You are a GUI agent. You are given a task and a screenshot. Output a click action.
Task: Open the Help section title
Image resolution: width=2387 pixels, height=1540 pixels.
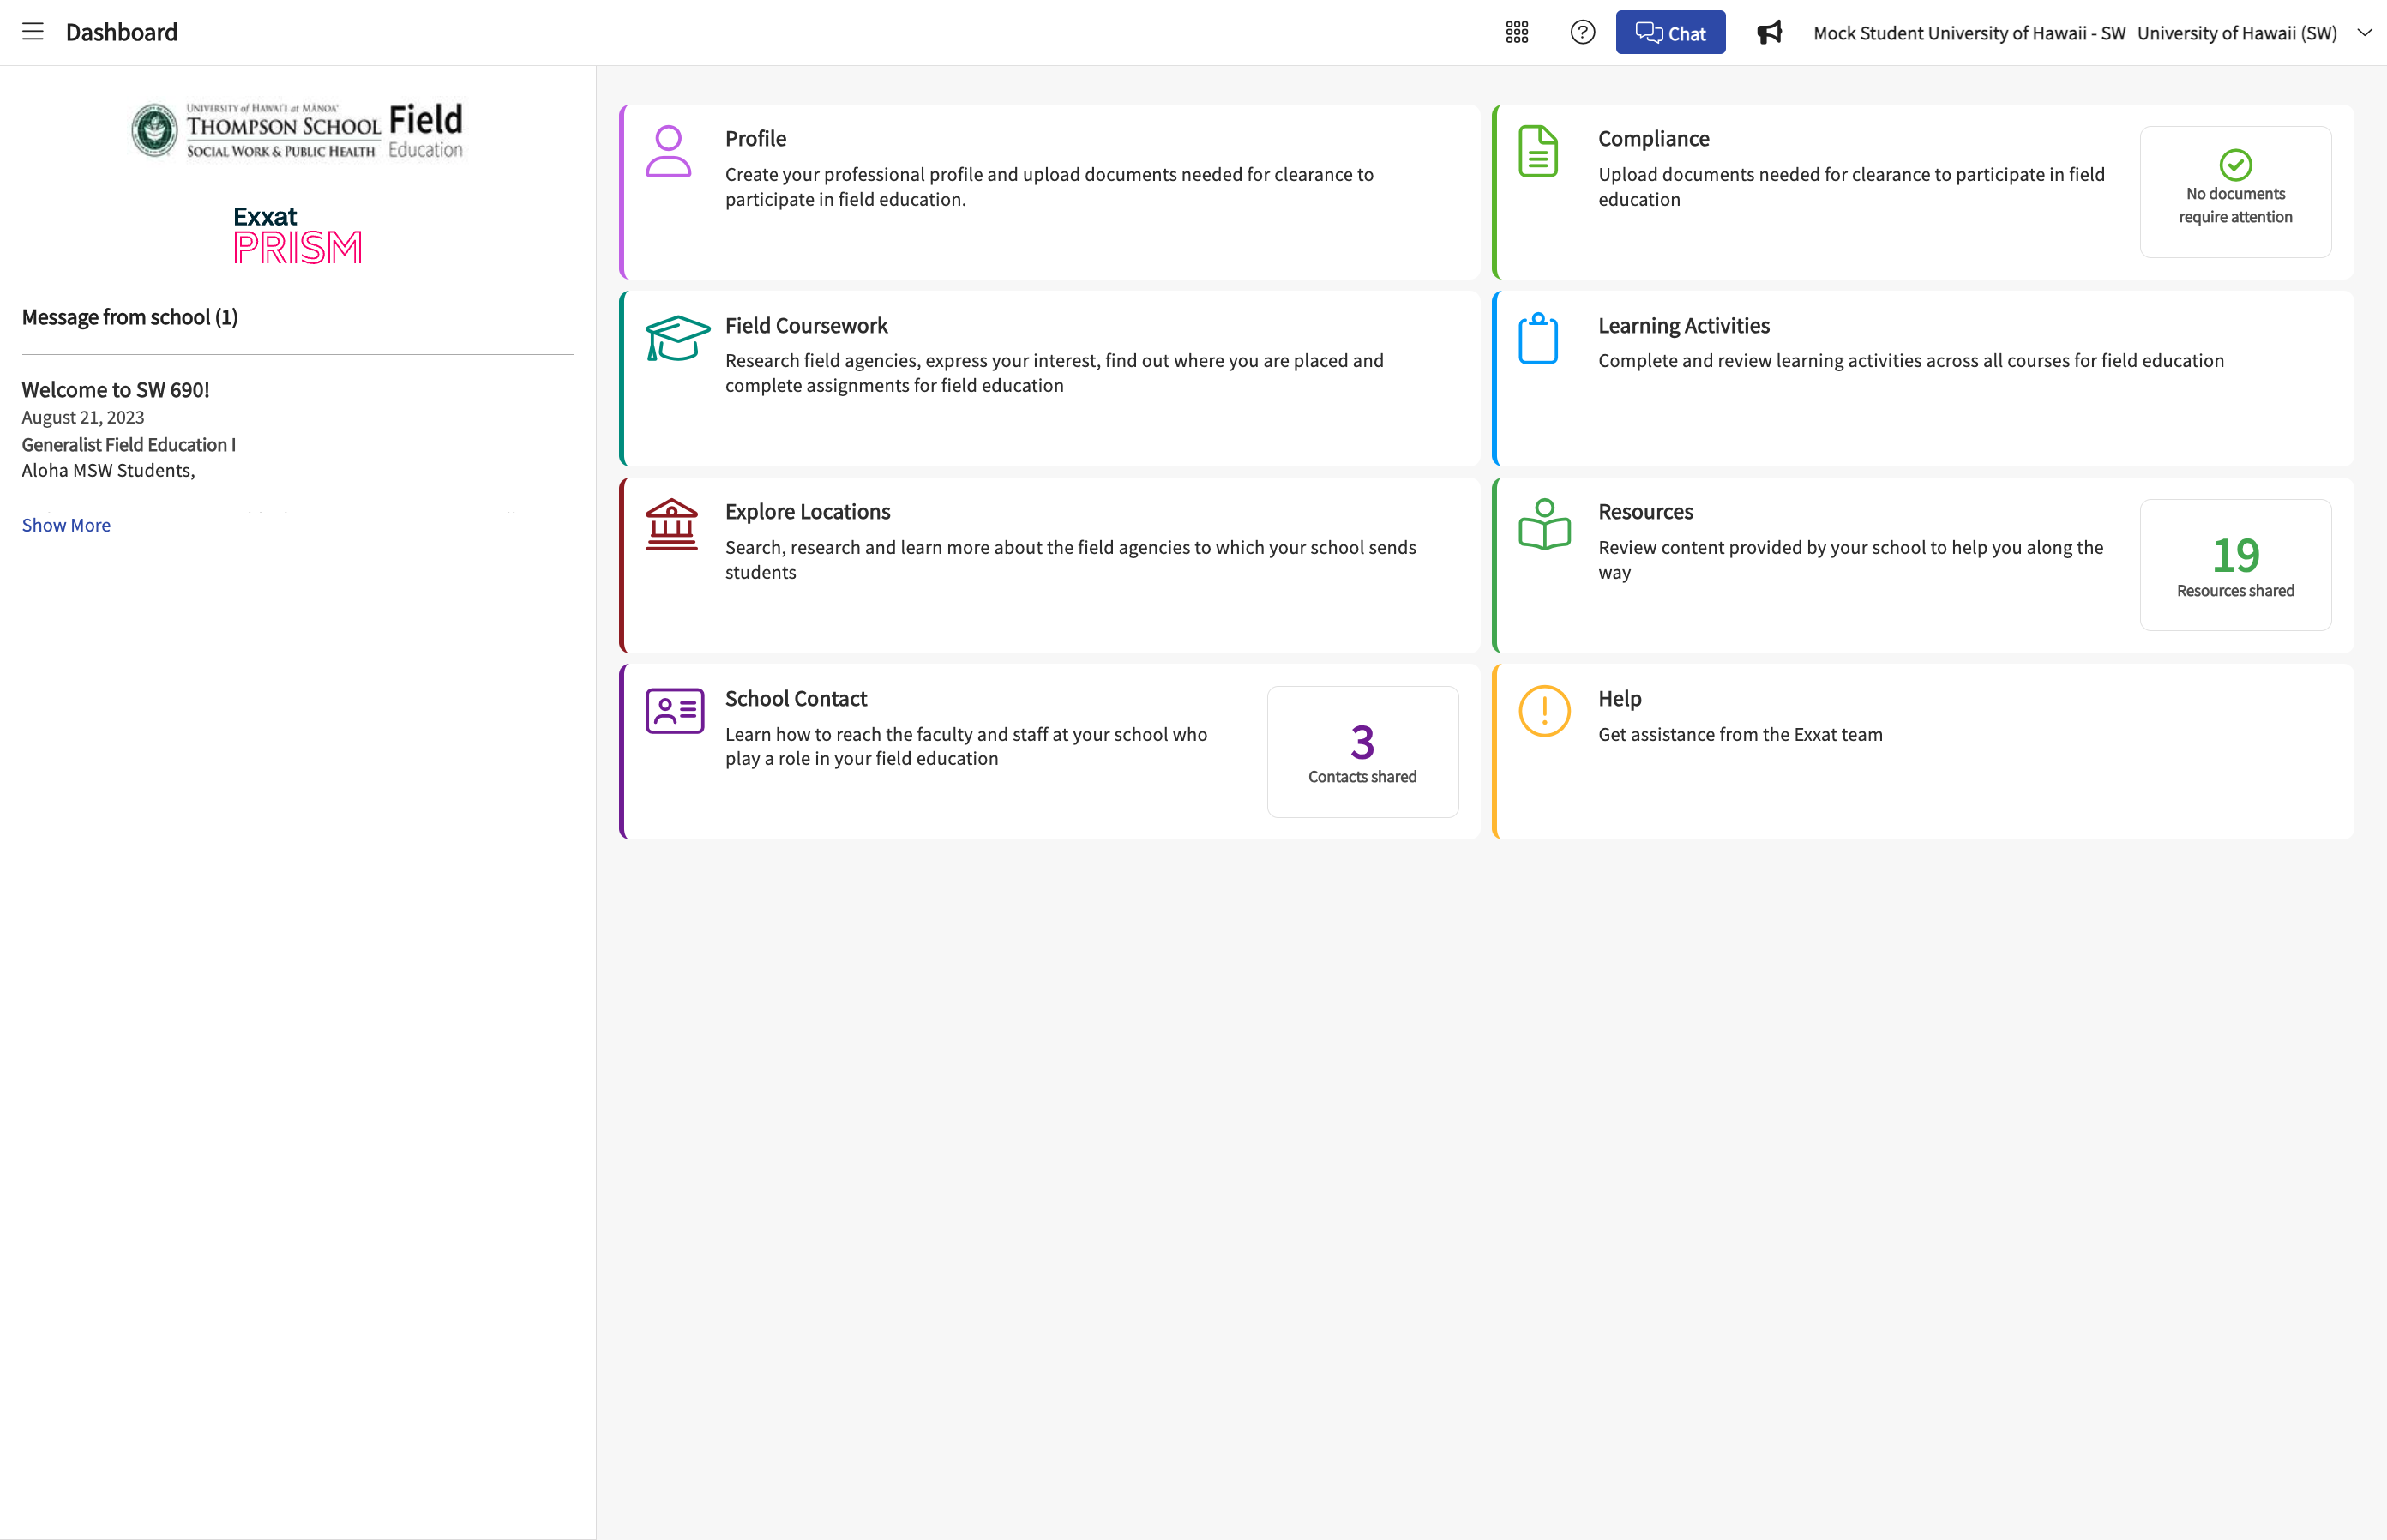tap(1619, 699)
